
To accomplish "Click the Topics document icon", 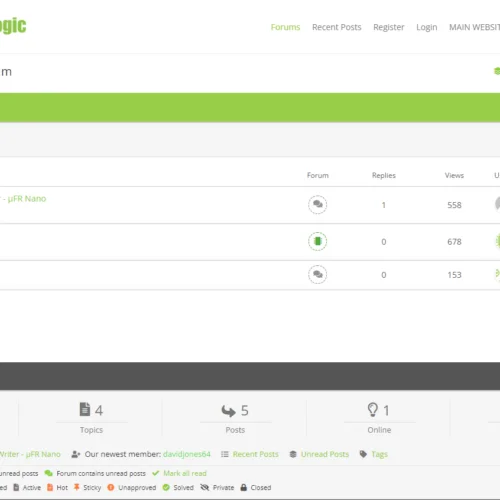I will (85, 410).
